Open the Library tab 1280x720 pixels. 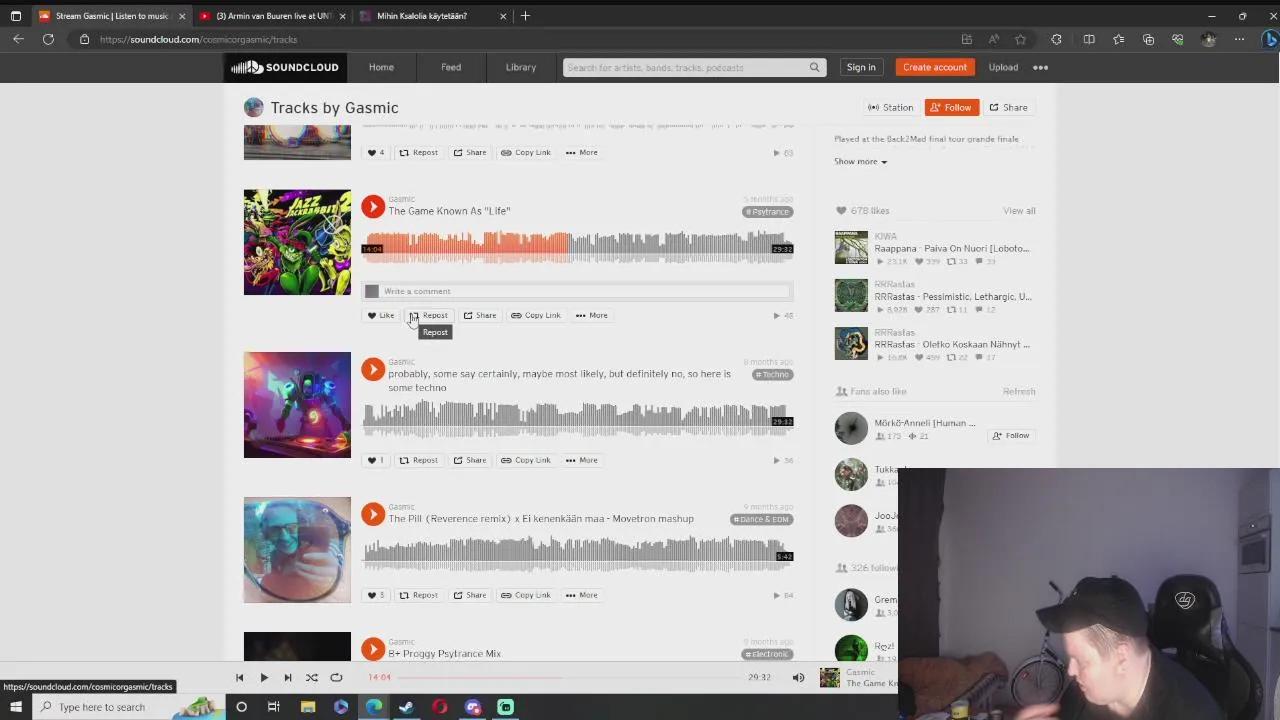pos(521,67)
